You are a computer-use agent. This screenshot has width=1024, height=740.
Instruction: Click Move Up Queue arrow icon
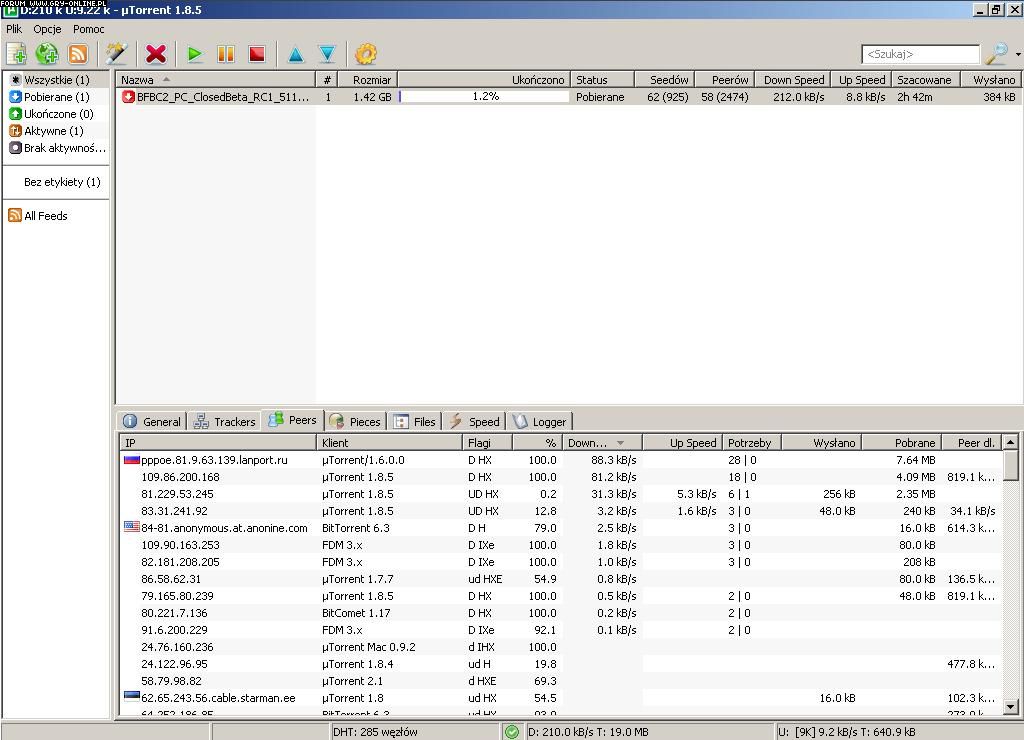click(x=296, y=54)
